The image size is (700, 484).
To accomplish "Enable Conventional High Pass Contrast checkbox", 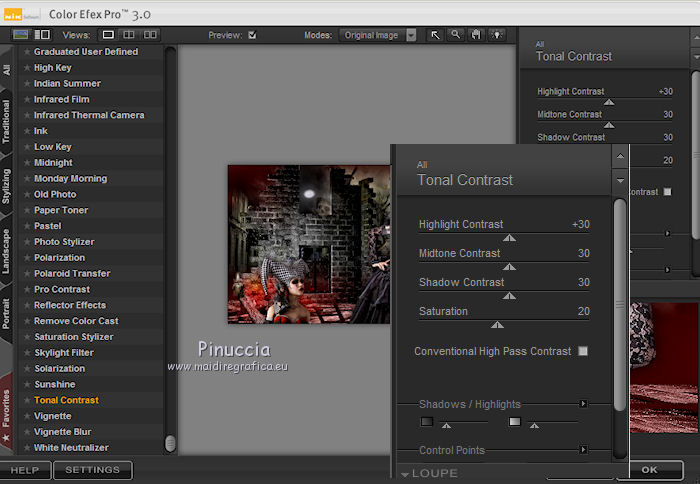I will coord(583,352).
